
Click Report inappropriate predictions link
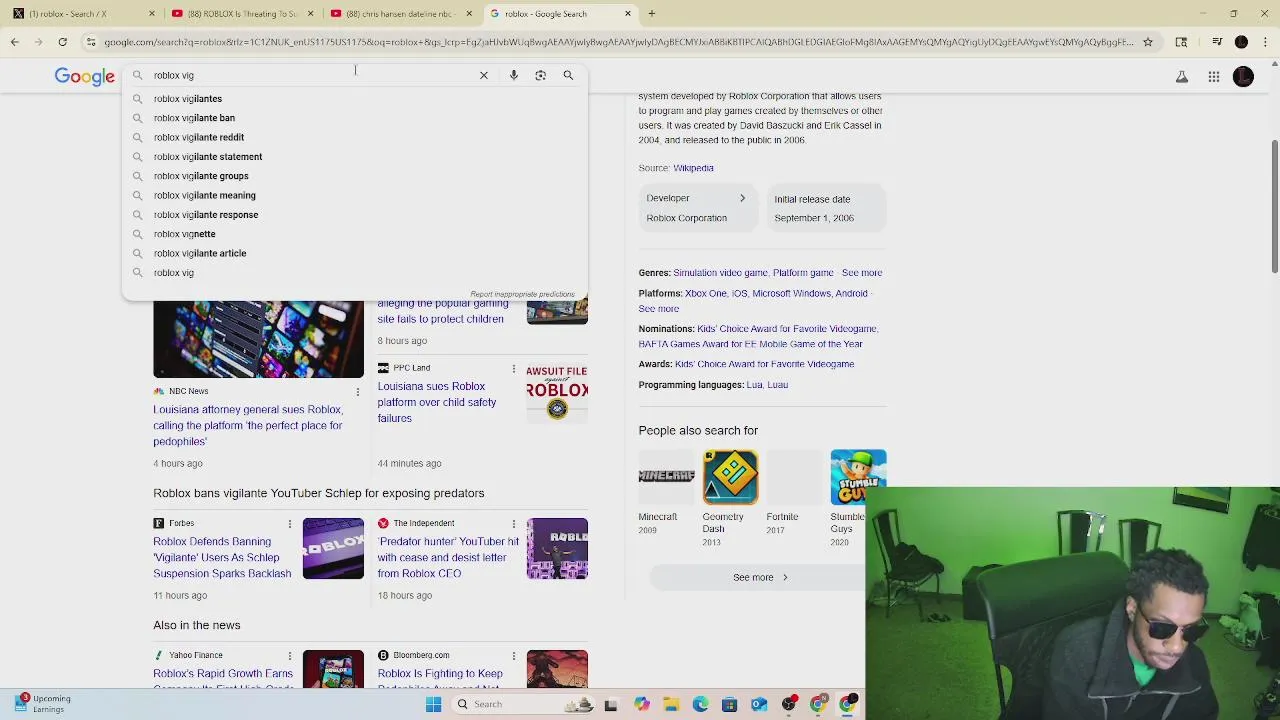click(x=522, y=294)
